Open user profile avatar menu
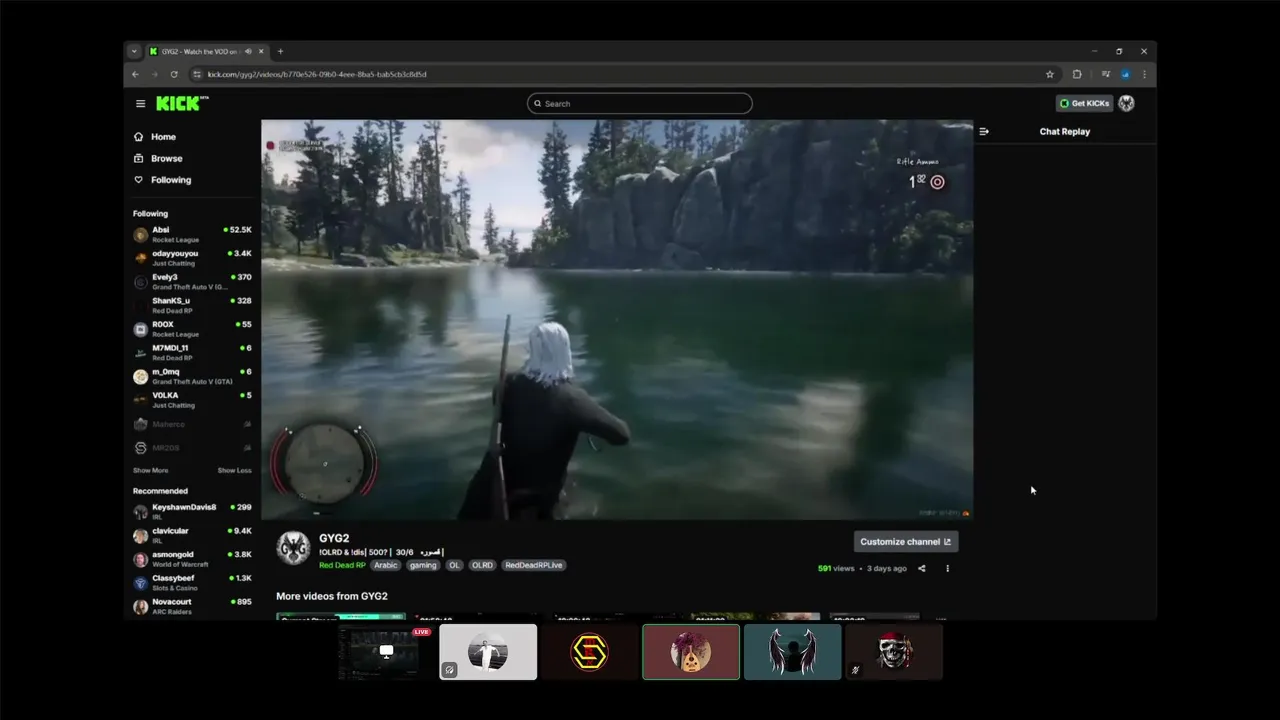1280x720 pixels. tap(1126, 103)
